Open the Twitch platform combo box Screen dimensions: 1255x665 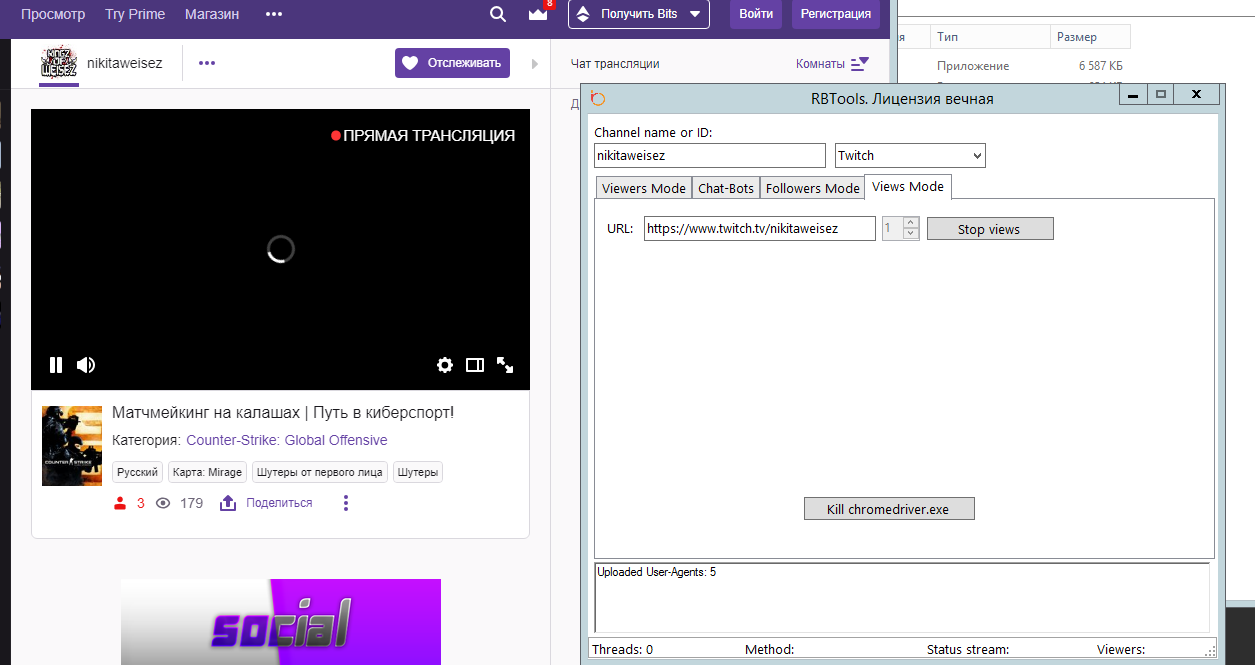910,155
